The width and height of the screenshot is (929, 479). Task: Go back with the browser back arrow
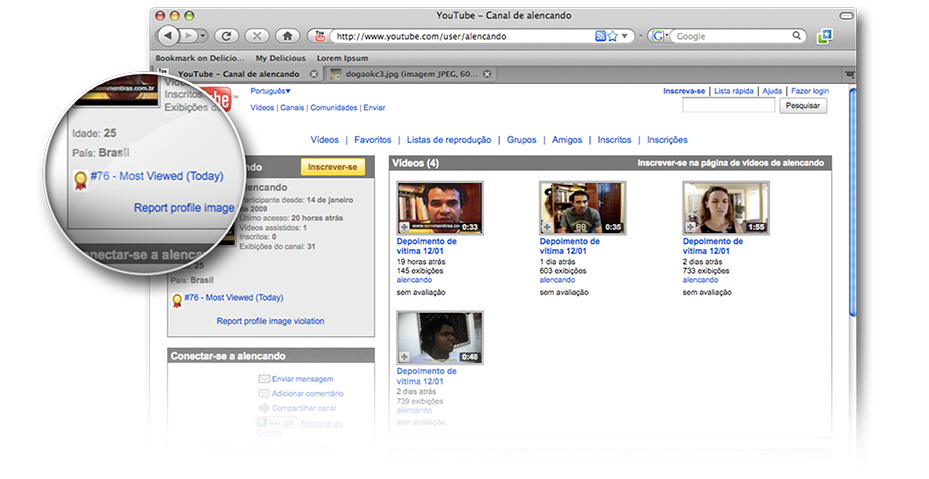168,36
